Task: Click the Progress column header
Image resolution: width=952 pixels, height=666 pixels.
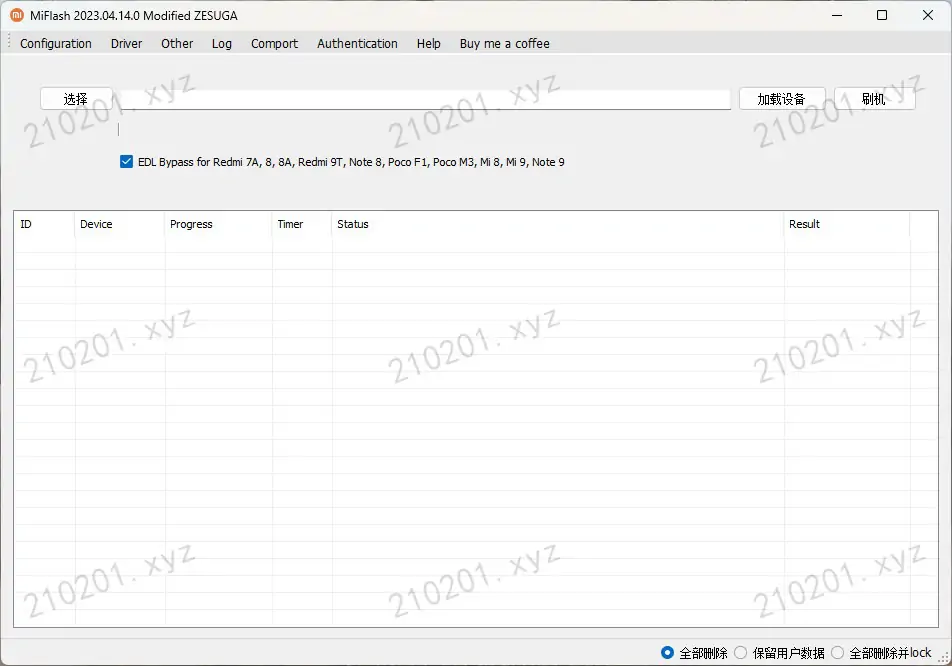Action: (219, 224)
